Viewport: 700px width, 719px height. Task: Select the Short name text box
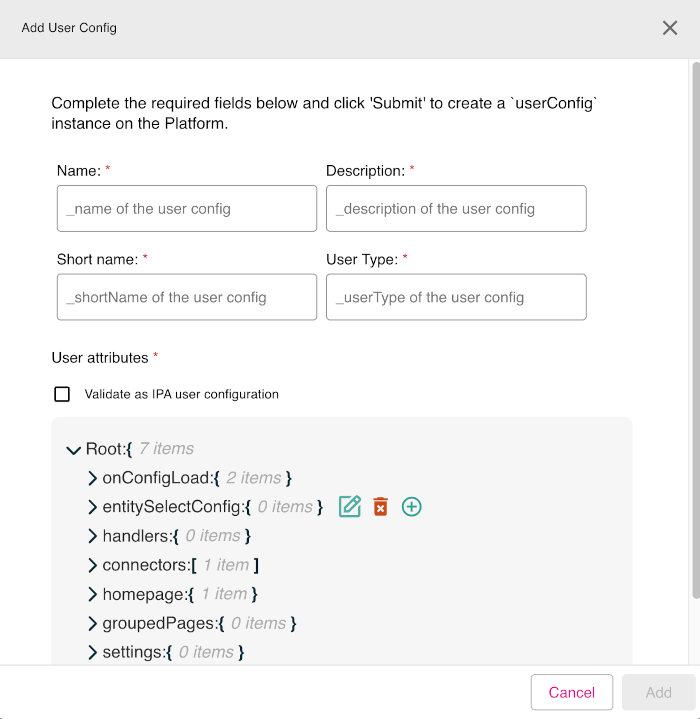click(x=187, y=297)
